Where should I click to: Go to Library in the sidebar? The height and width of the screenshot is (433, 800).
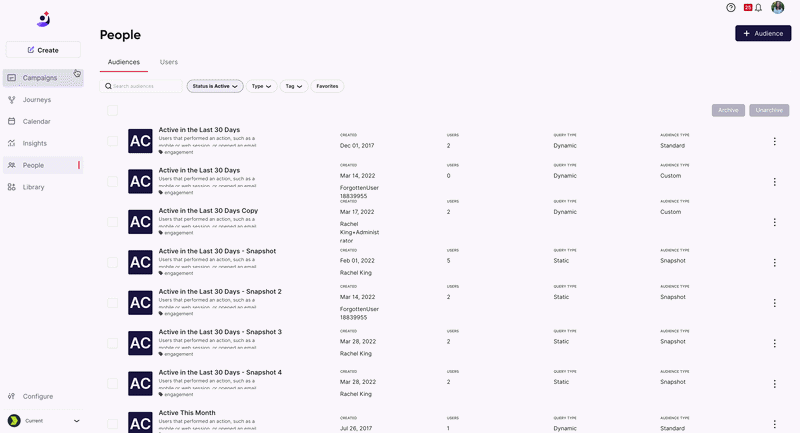[43, 187]
